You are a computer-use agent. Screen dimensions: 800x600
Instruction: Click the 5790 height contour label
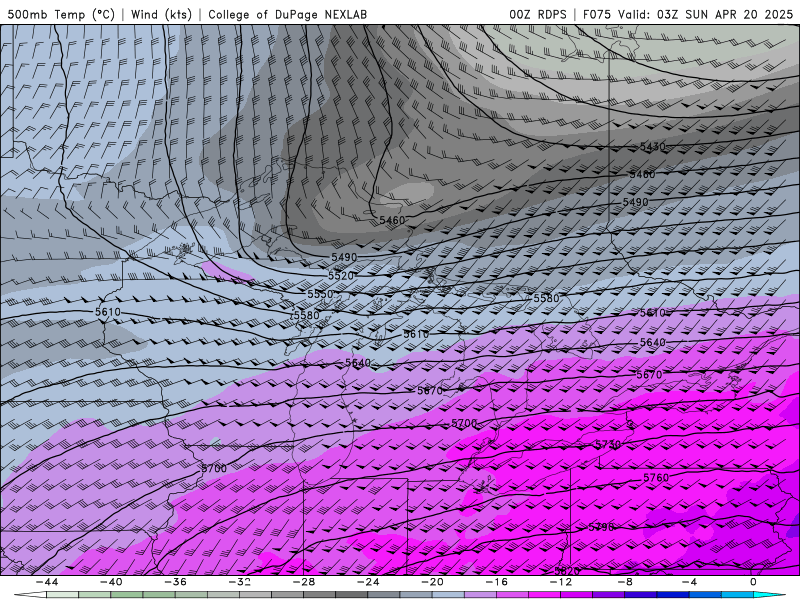point(601,527)
